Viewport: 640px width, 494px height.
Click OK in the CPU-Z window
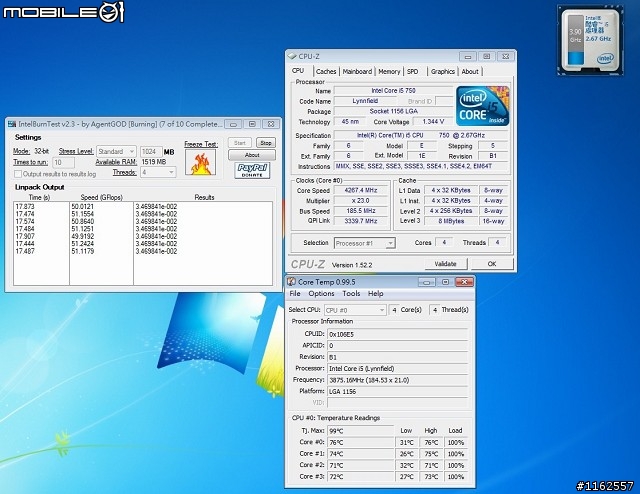click(492, 264)
